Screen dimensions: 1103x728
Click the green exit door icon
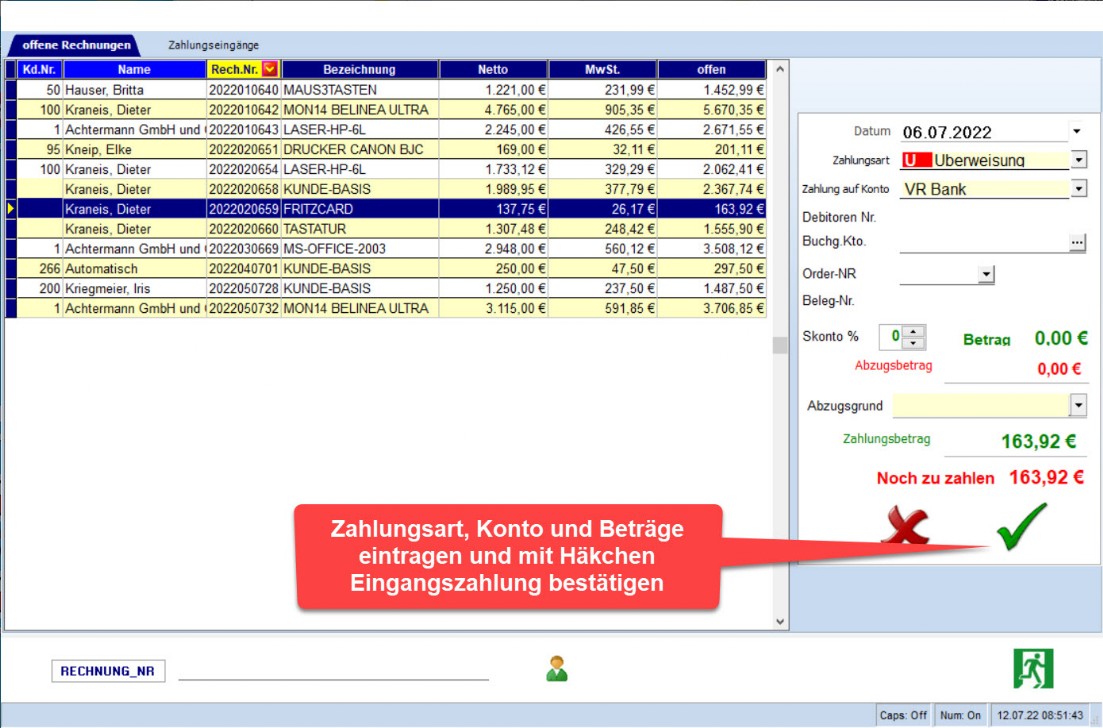[x=1033, y=668]
